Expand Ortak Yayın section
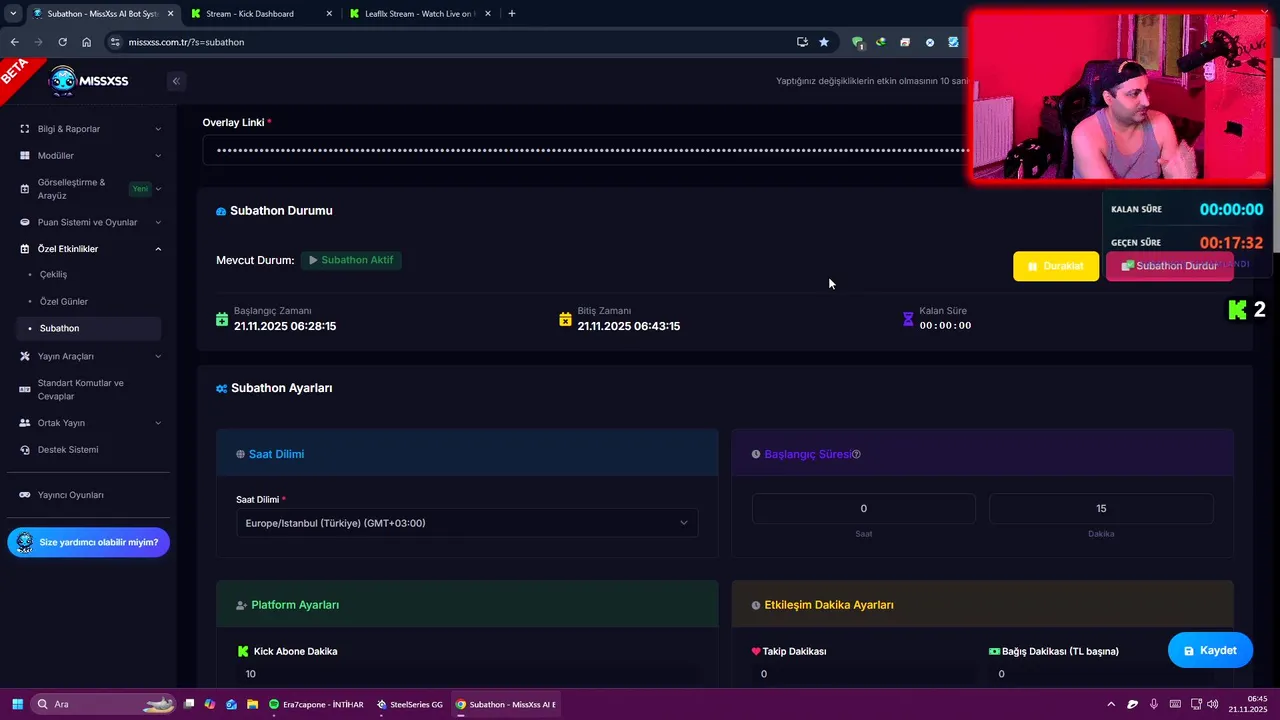Viewport: 1280px width, 720px height. point(89,423)
